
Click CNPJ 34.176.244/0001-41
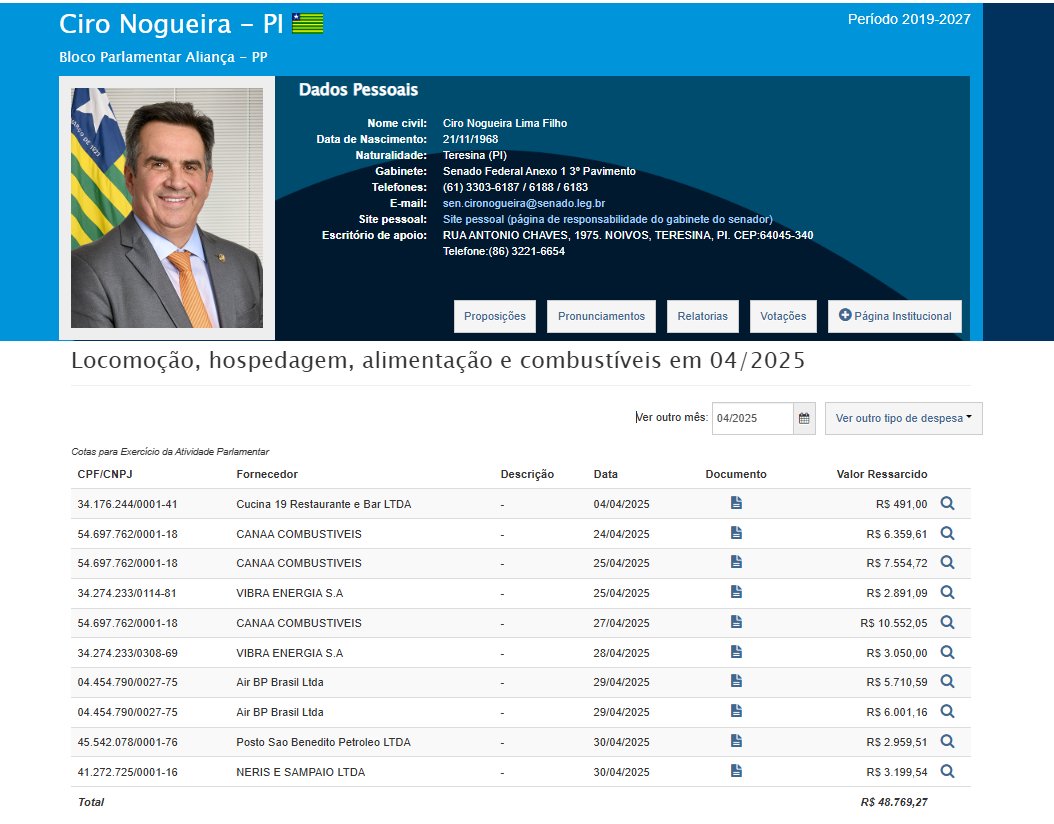[x=128, y=504]
